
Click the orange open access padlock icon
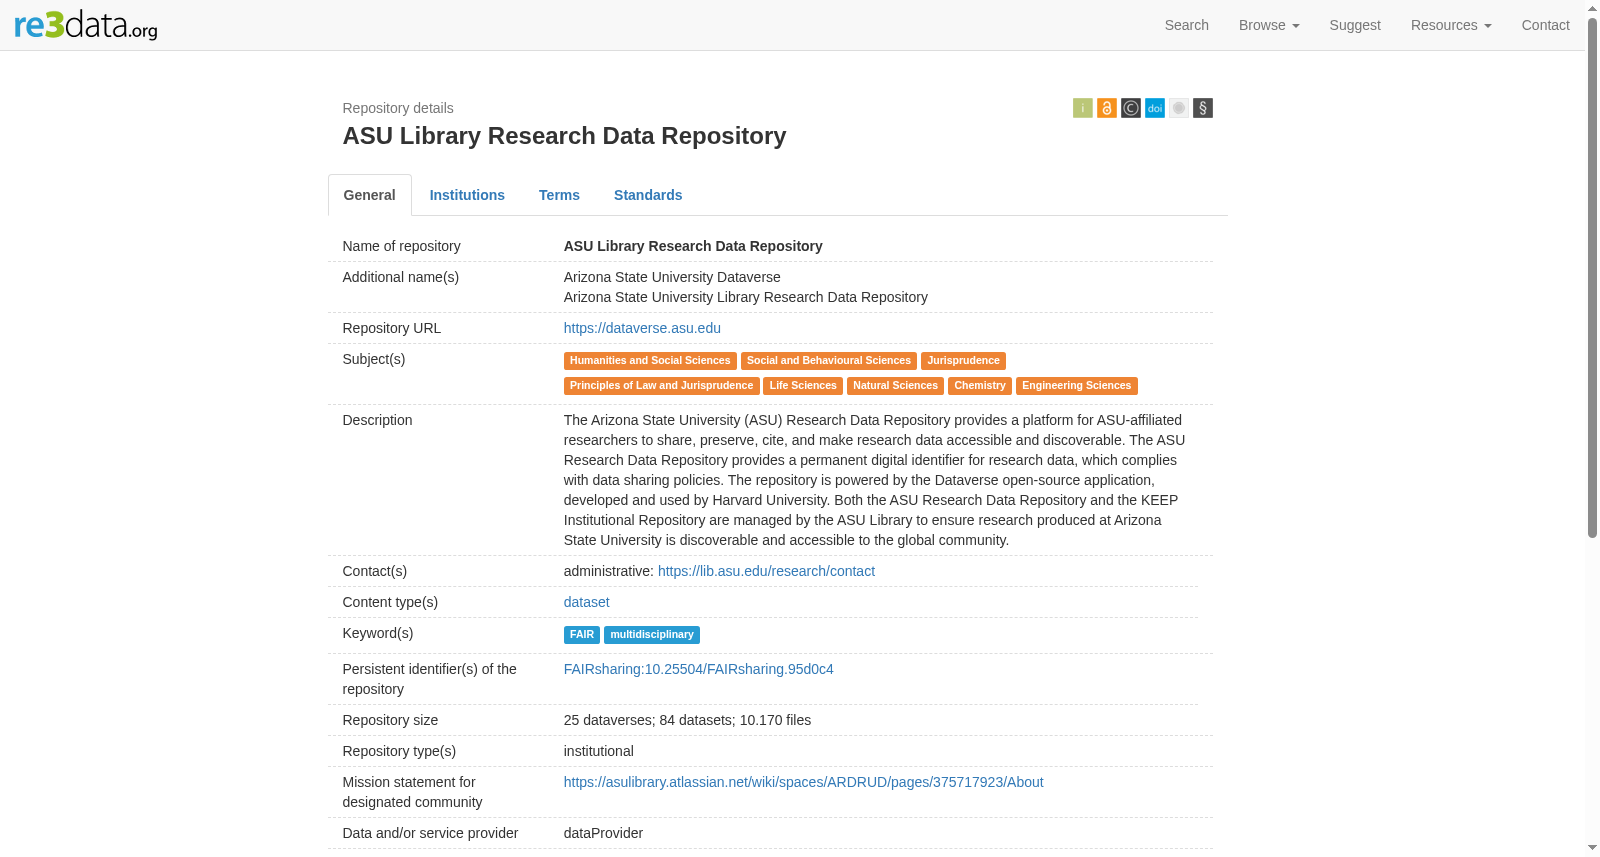[x=1106, y=108]
